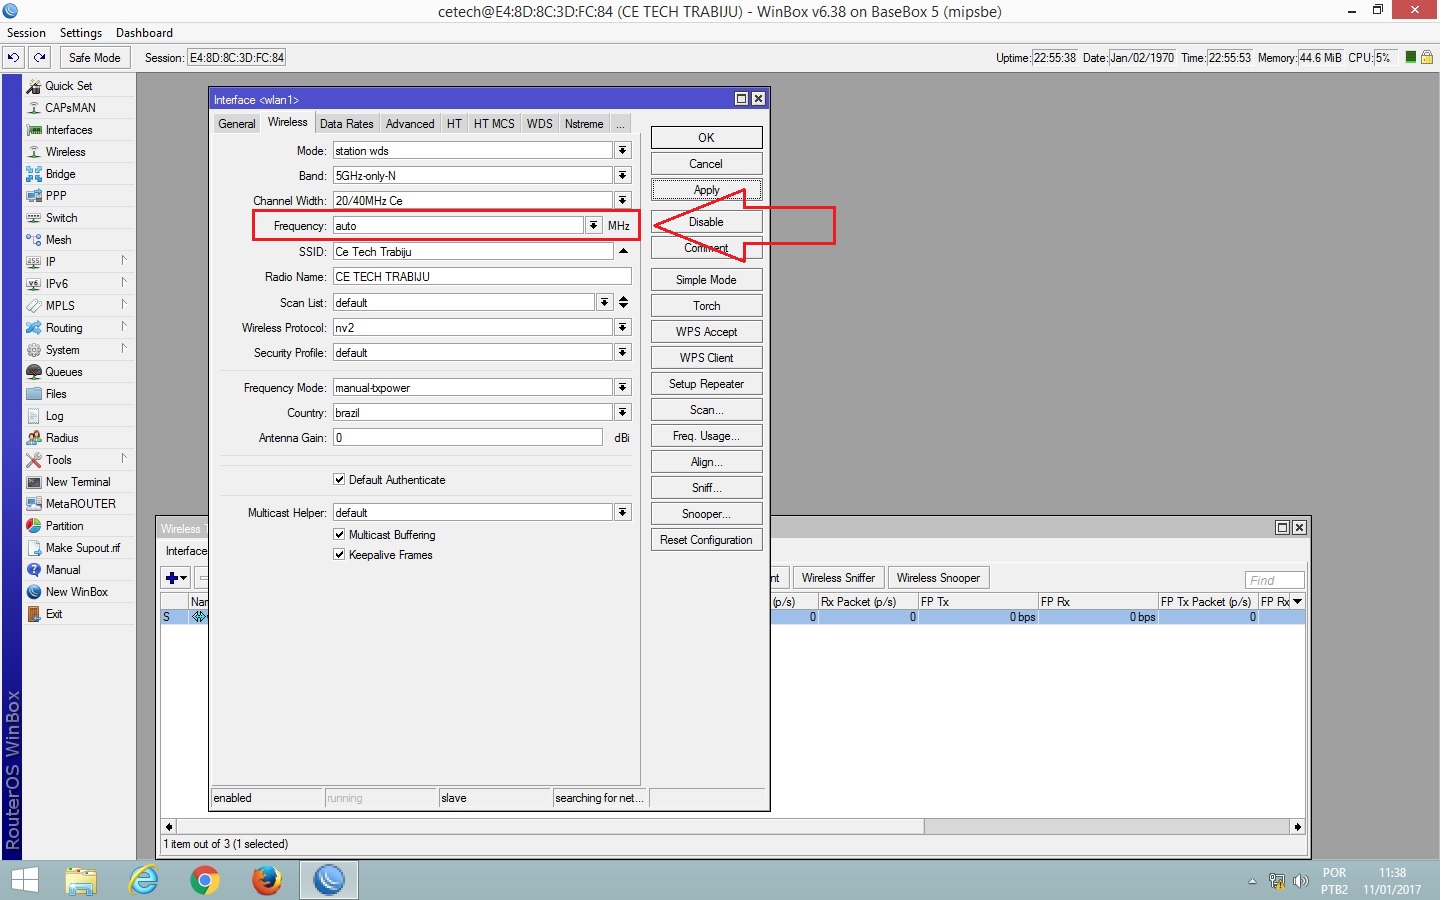
Task: Open the Settings menu
Action: tap(81, 33)
